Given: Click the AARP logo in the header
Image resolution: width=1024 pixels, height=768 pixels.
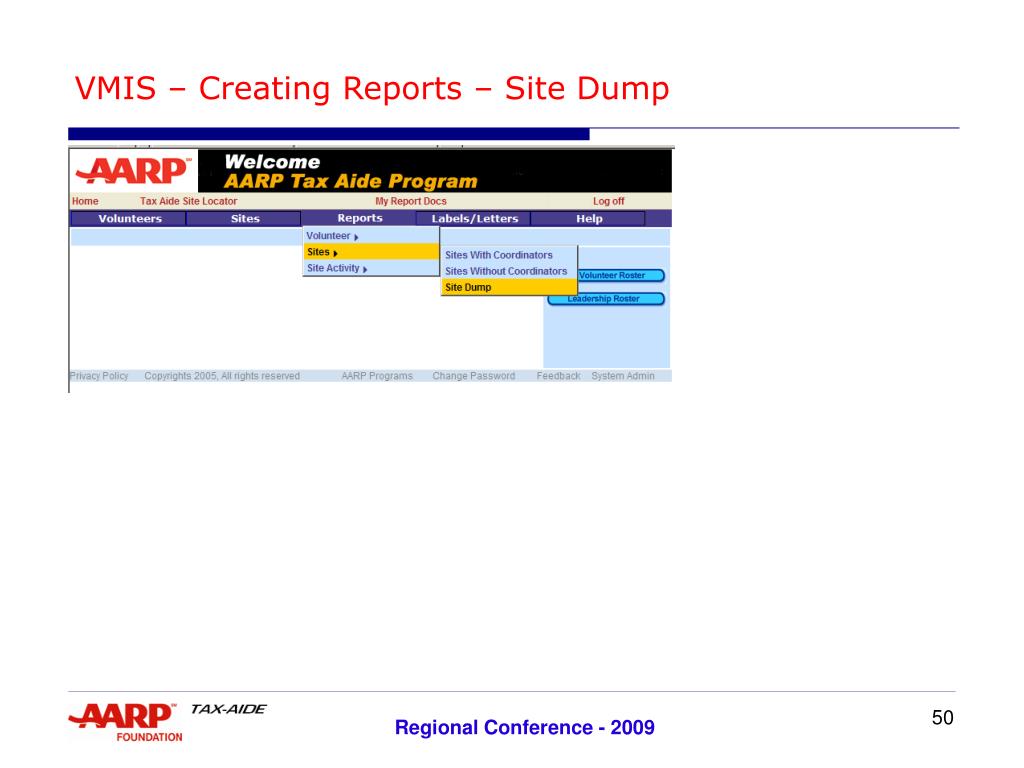Looking at the screenshot, I should point(134,171).
